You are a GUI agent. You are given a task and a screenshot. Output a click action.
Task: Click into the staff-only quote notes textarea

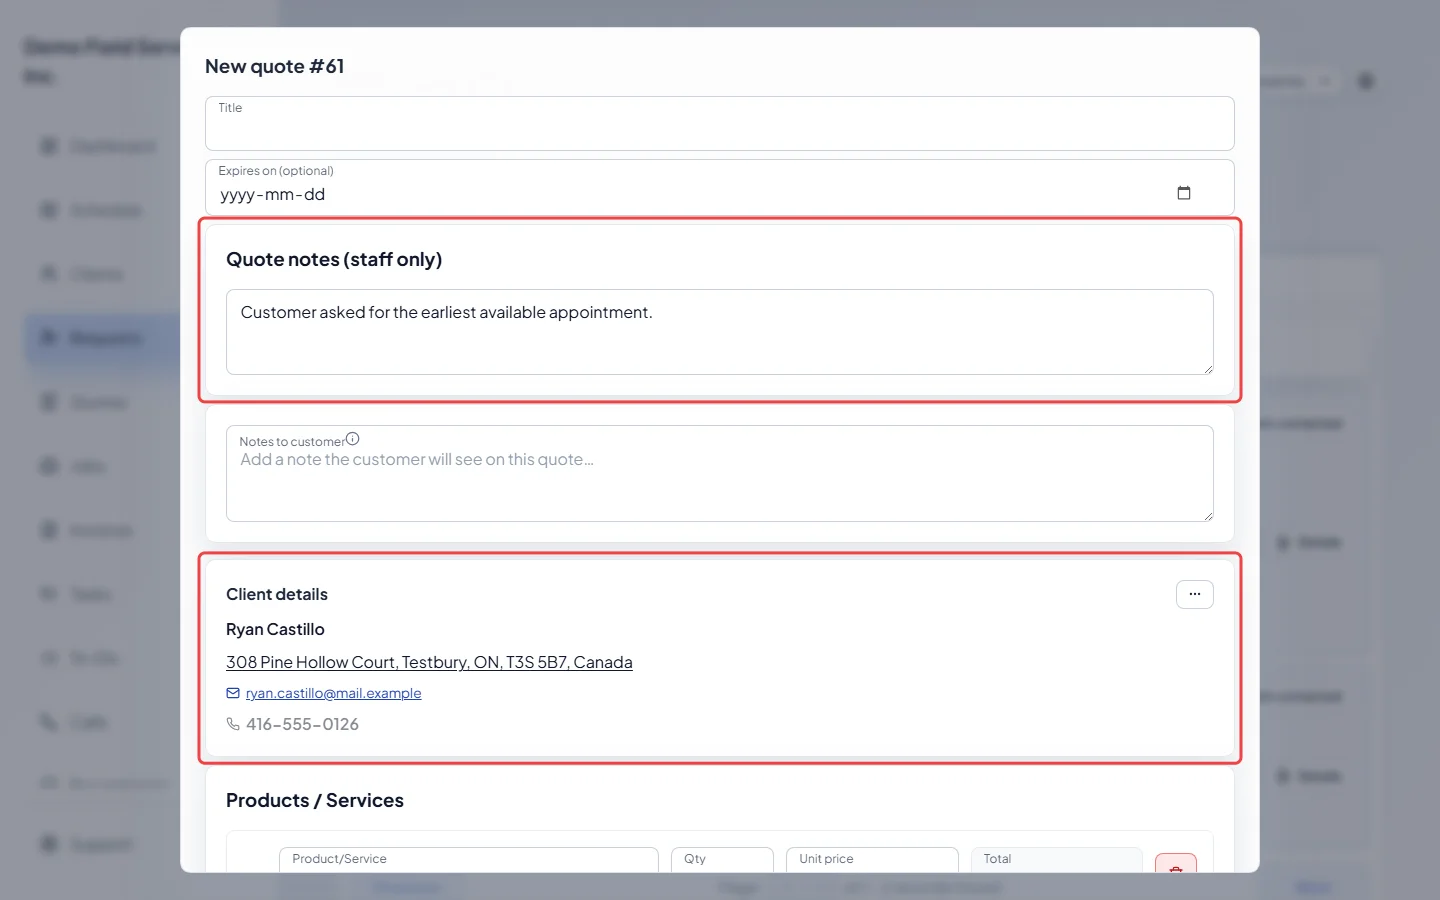pyautogui.click(x=719, y=332)
